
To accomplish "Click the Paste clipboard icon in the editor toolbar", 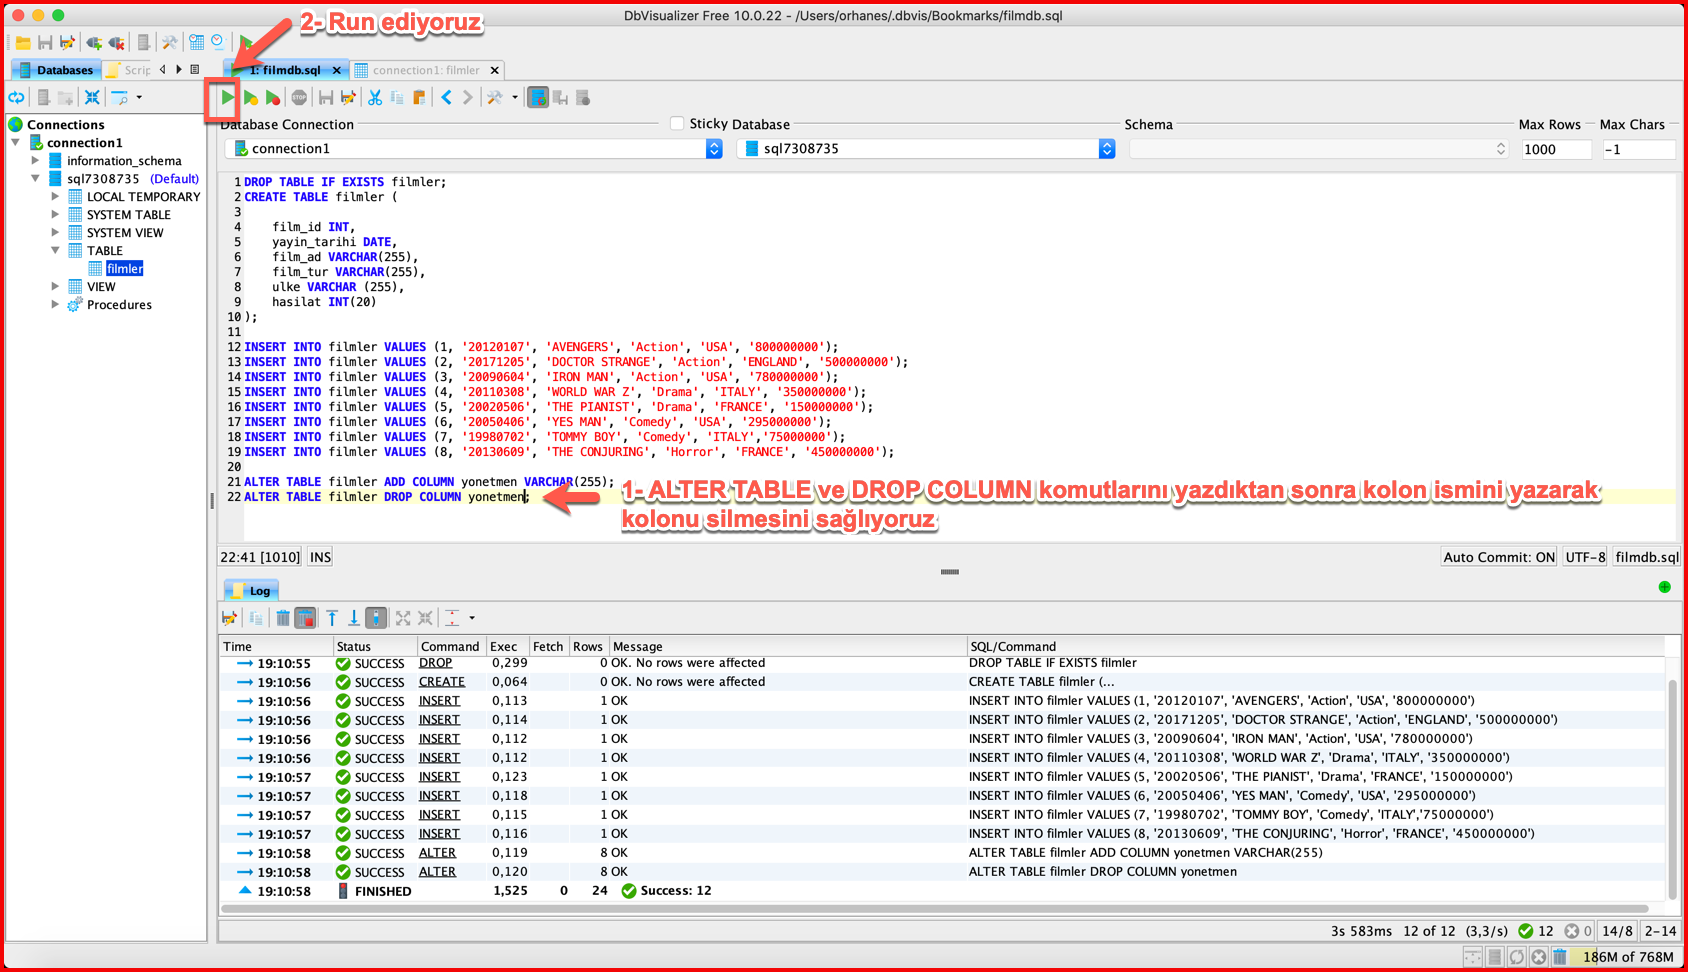I will point(419,98).
